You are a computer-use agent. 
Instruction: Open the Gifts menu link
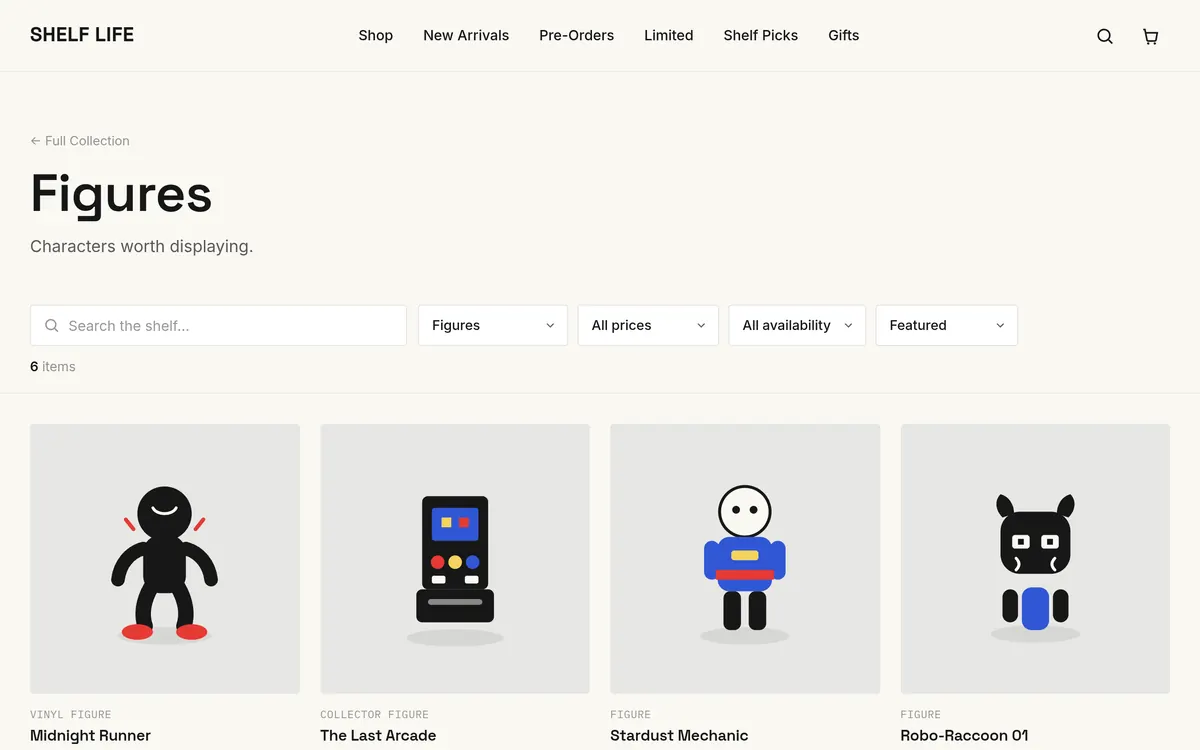(x=844, y=35)
